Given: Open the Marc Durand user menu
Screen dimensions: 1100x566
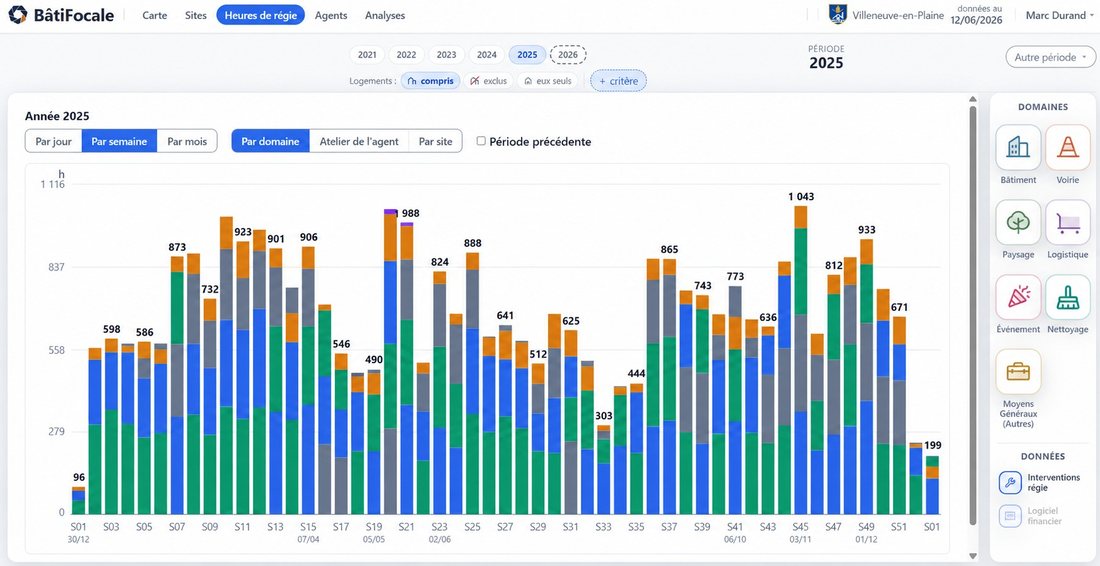Looking at the screenshot, I should tap(1060, 15).
